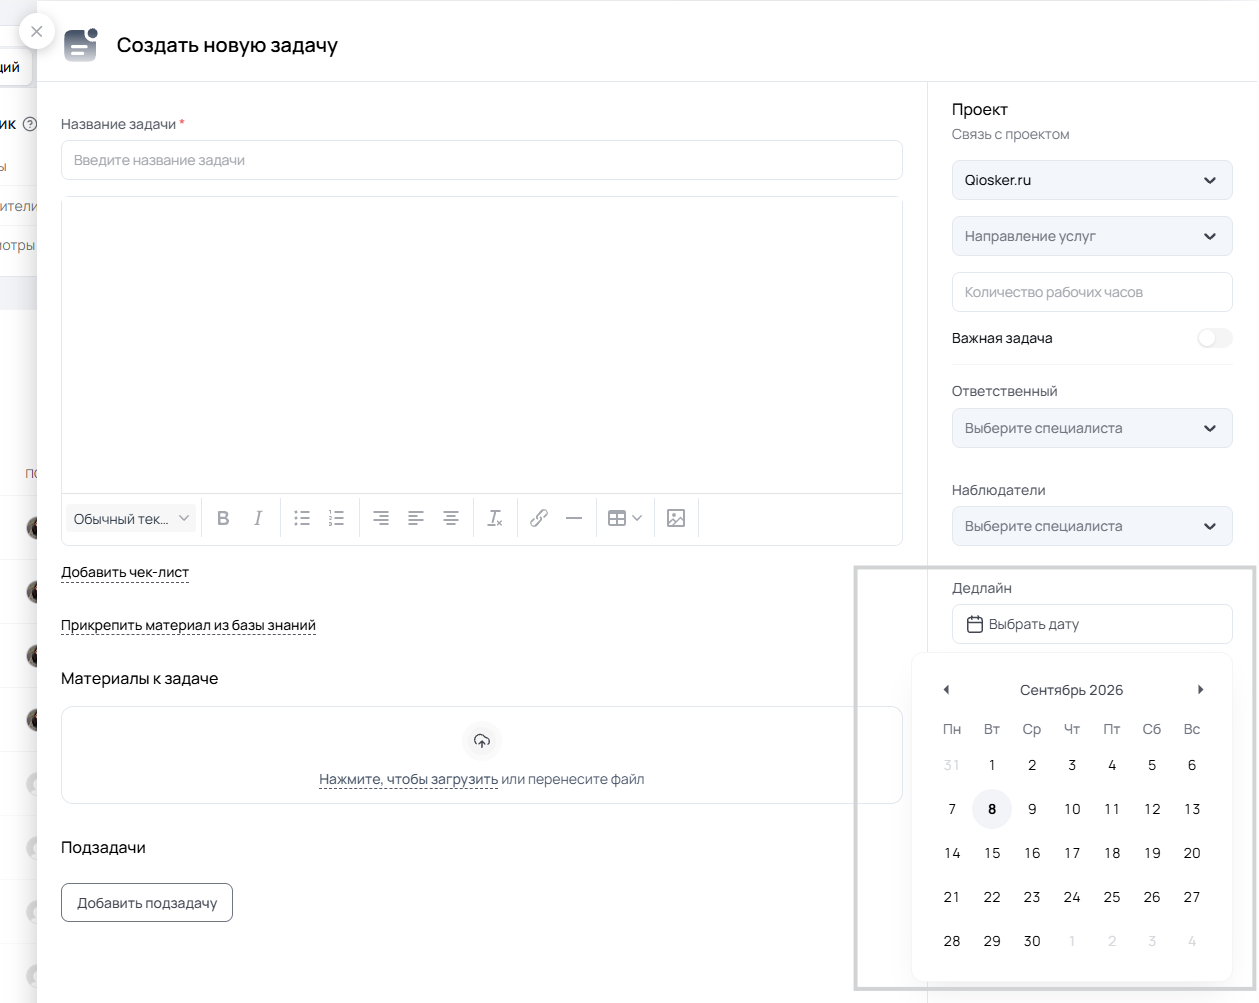Expand the "Направление услуг" dropdown
The width and height of the screenshot is (1259, 1003).
(x=1092, y=236)
